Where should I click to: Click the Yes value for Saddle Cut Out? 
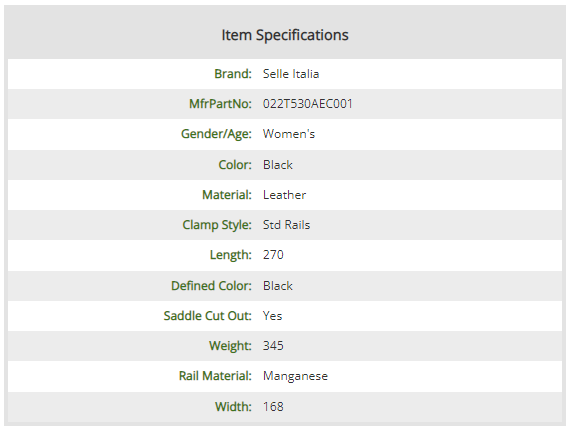click(x=272, y=316)
